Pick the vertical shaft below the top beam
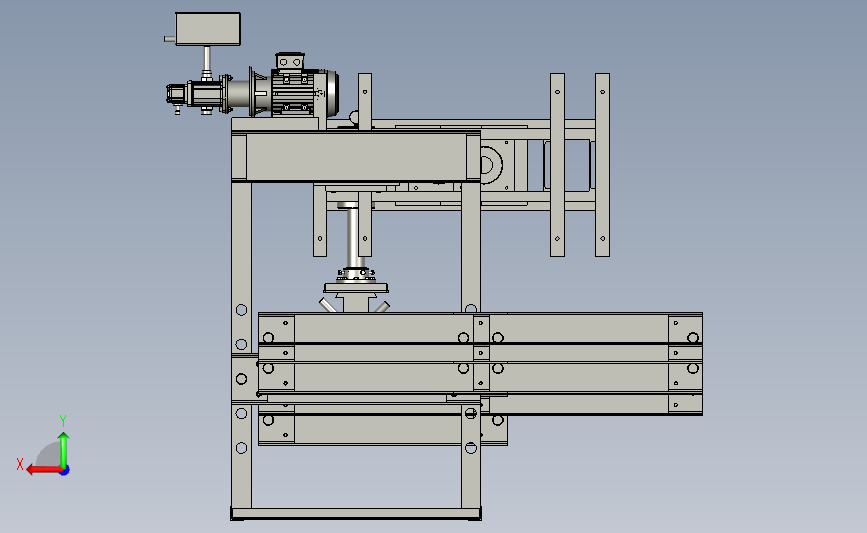Screen dimensions: 867x533 click(x=352, y=236)
